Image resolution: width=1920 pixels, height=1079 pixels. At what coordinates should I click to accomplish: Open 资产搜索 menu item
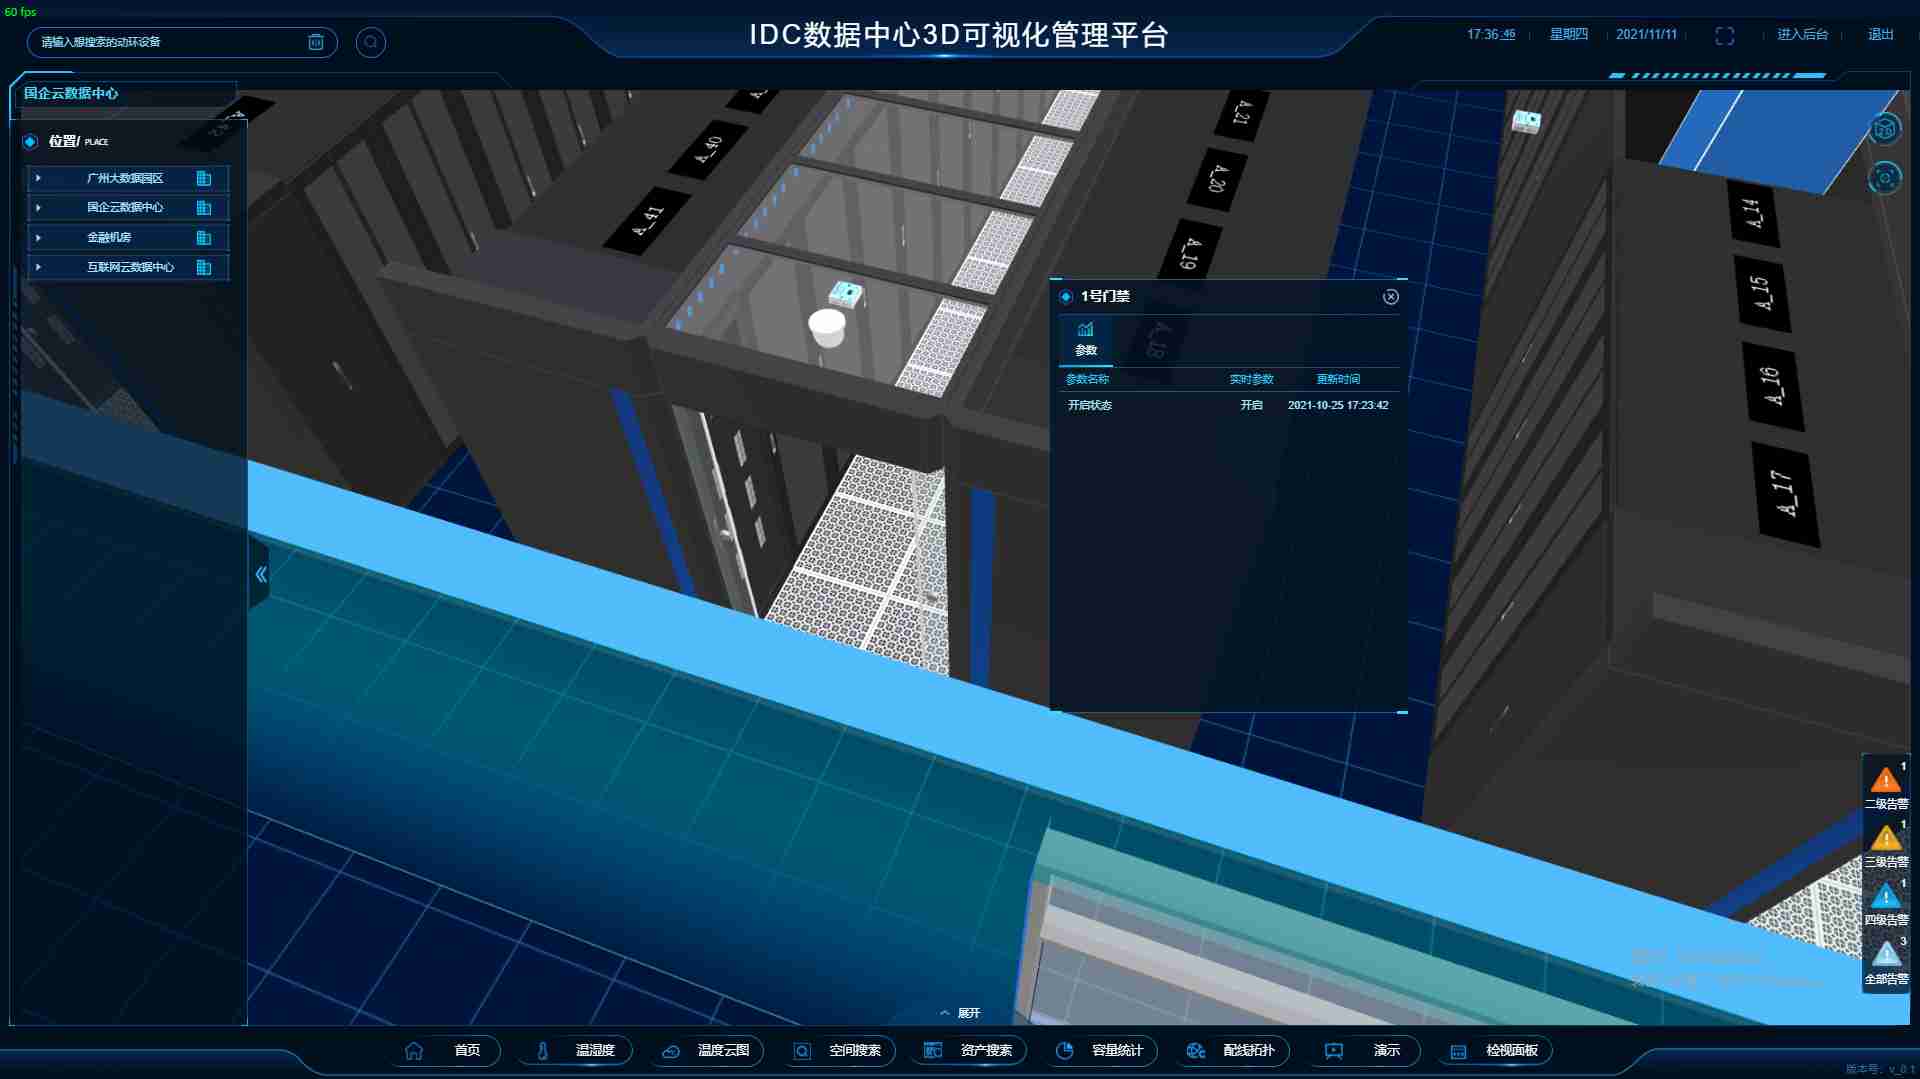[969, 1051]
